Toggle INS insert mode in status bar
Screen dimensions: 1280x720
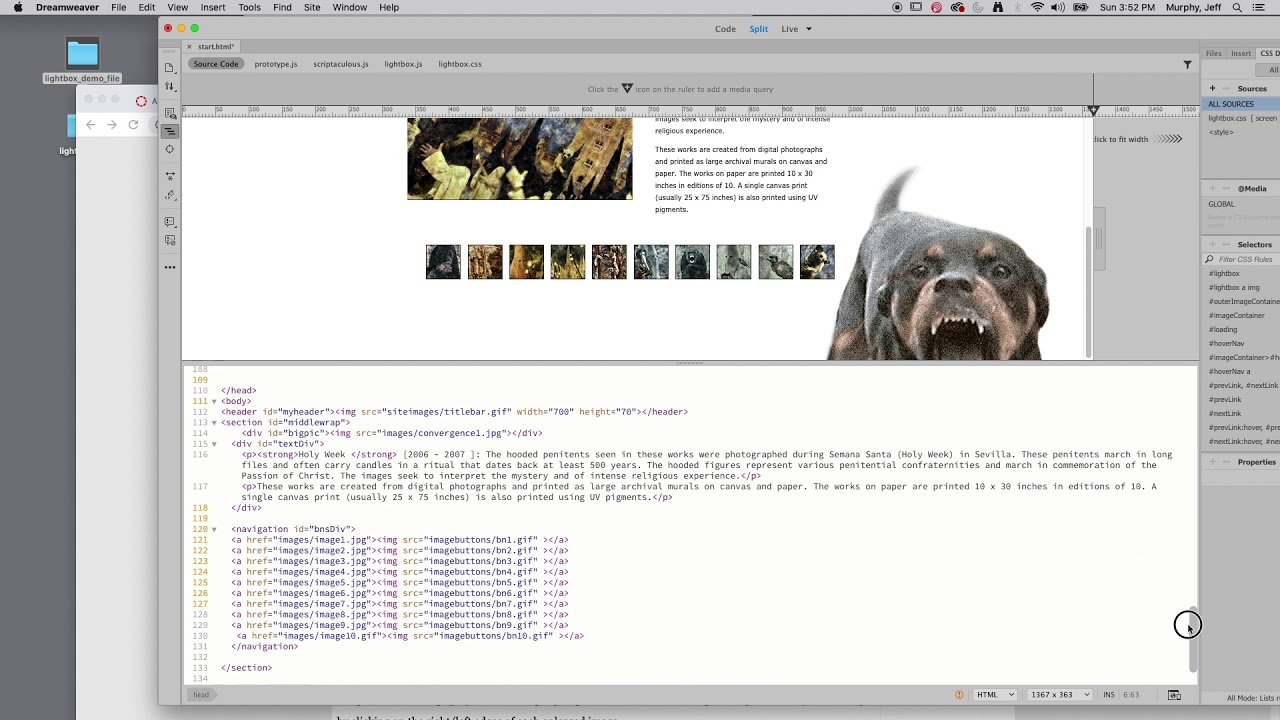pos(1109,694)
